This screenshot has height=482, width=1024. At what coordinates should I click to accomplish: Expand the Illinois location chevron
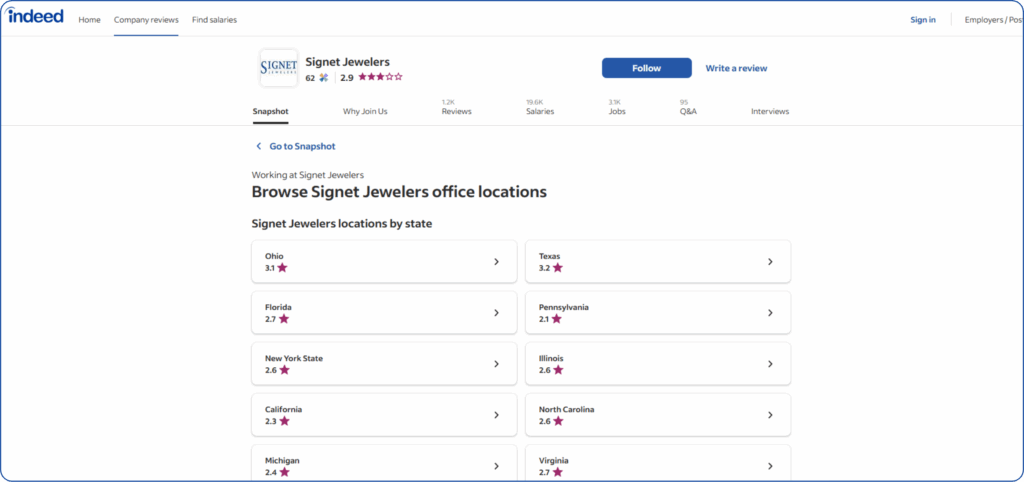point(770,364)
